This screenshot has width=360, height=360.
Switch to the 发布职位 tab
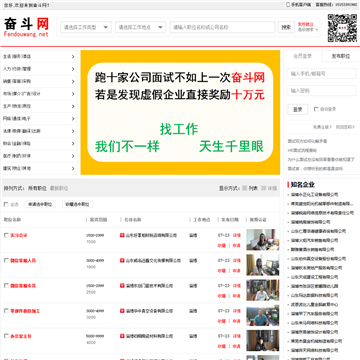[x=341, y=56]
